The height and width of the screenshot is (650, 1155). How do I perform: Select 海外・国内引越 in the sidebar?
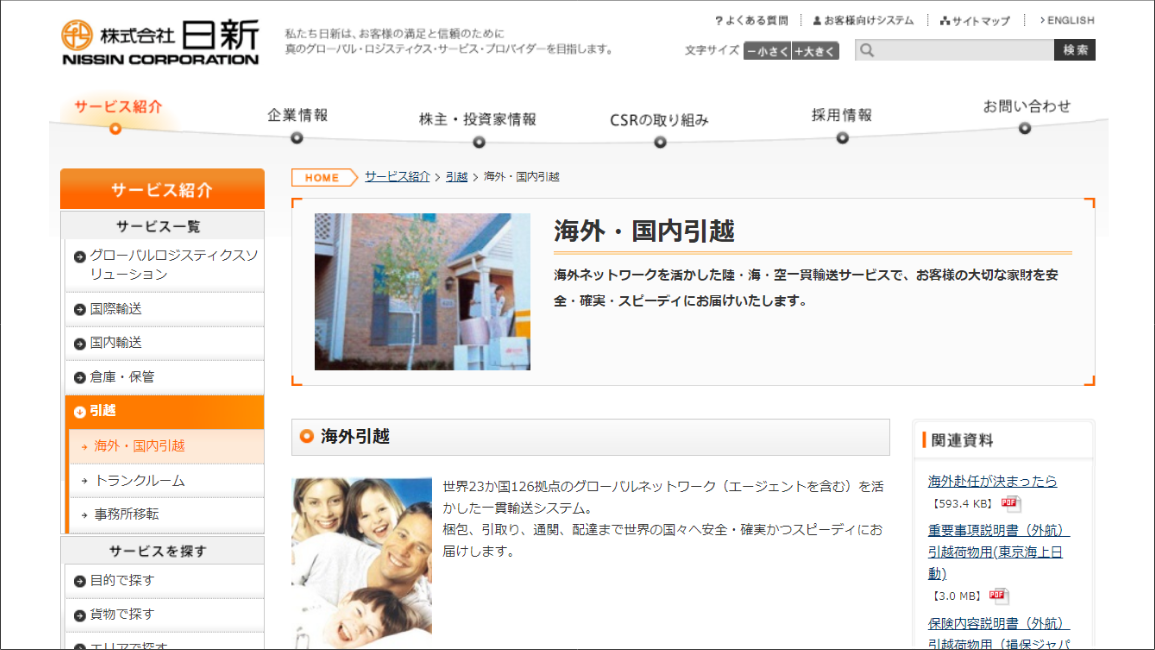166,446
